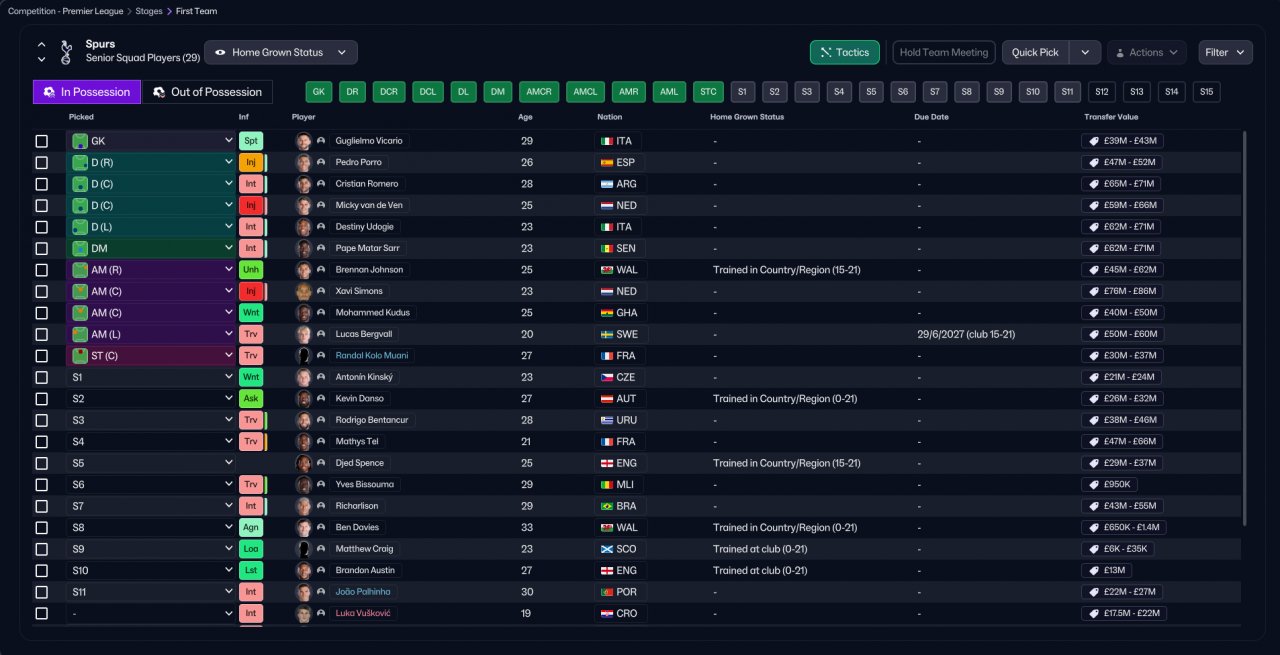Viewport: 1280px width, 655px height.
Task: Select the STC position chip
Action: point(708,92)
